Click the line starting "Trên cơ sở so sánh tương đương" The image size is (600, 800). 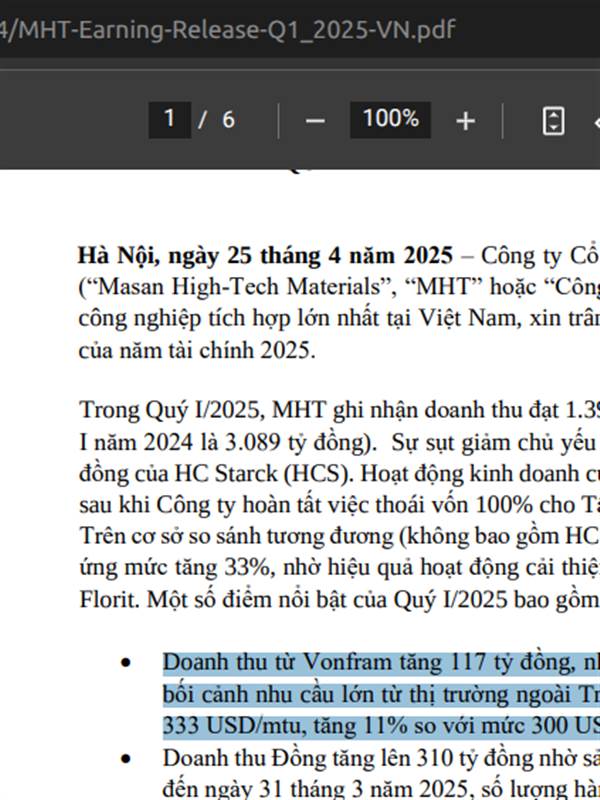(339, 536)
